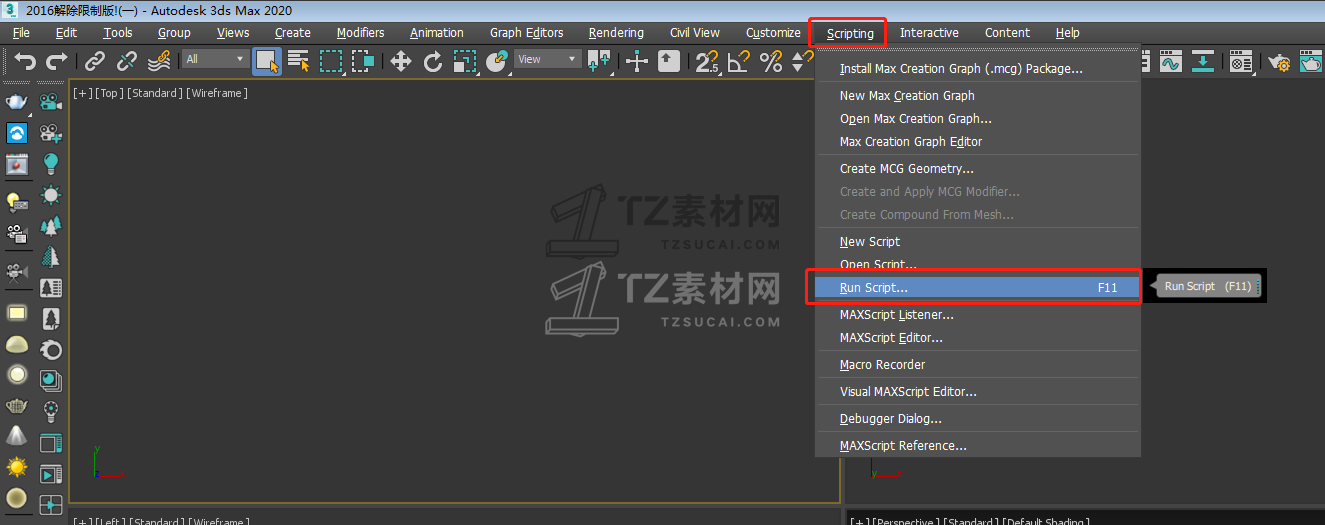Click the two-trees icon in left sidebar
The width and height of the screenshot is (1325, 525).
[x=50, y=225]
